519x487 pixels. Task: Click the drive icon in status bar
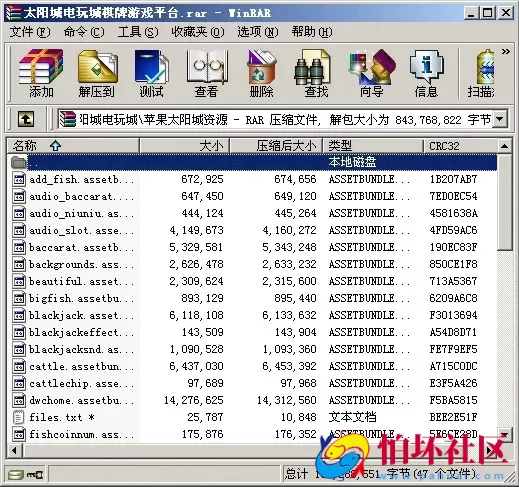(x=15, y=474)
